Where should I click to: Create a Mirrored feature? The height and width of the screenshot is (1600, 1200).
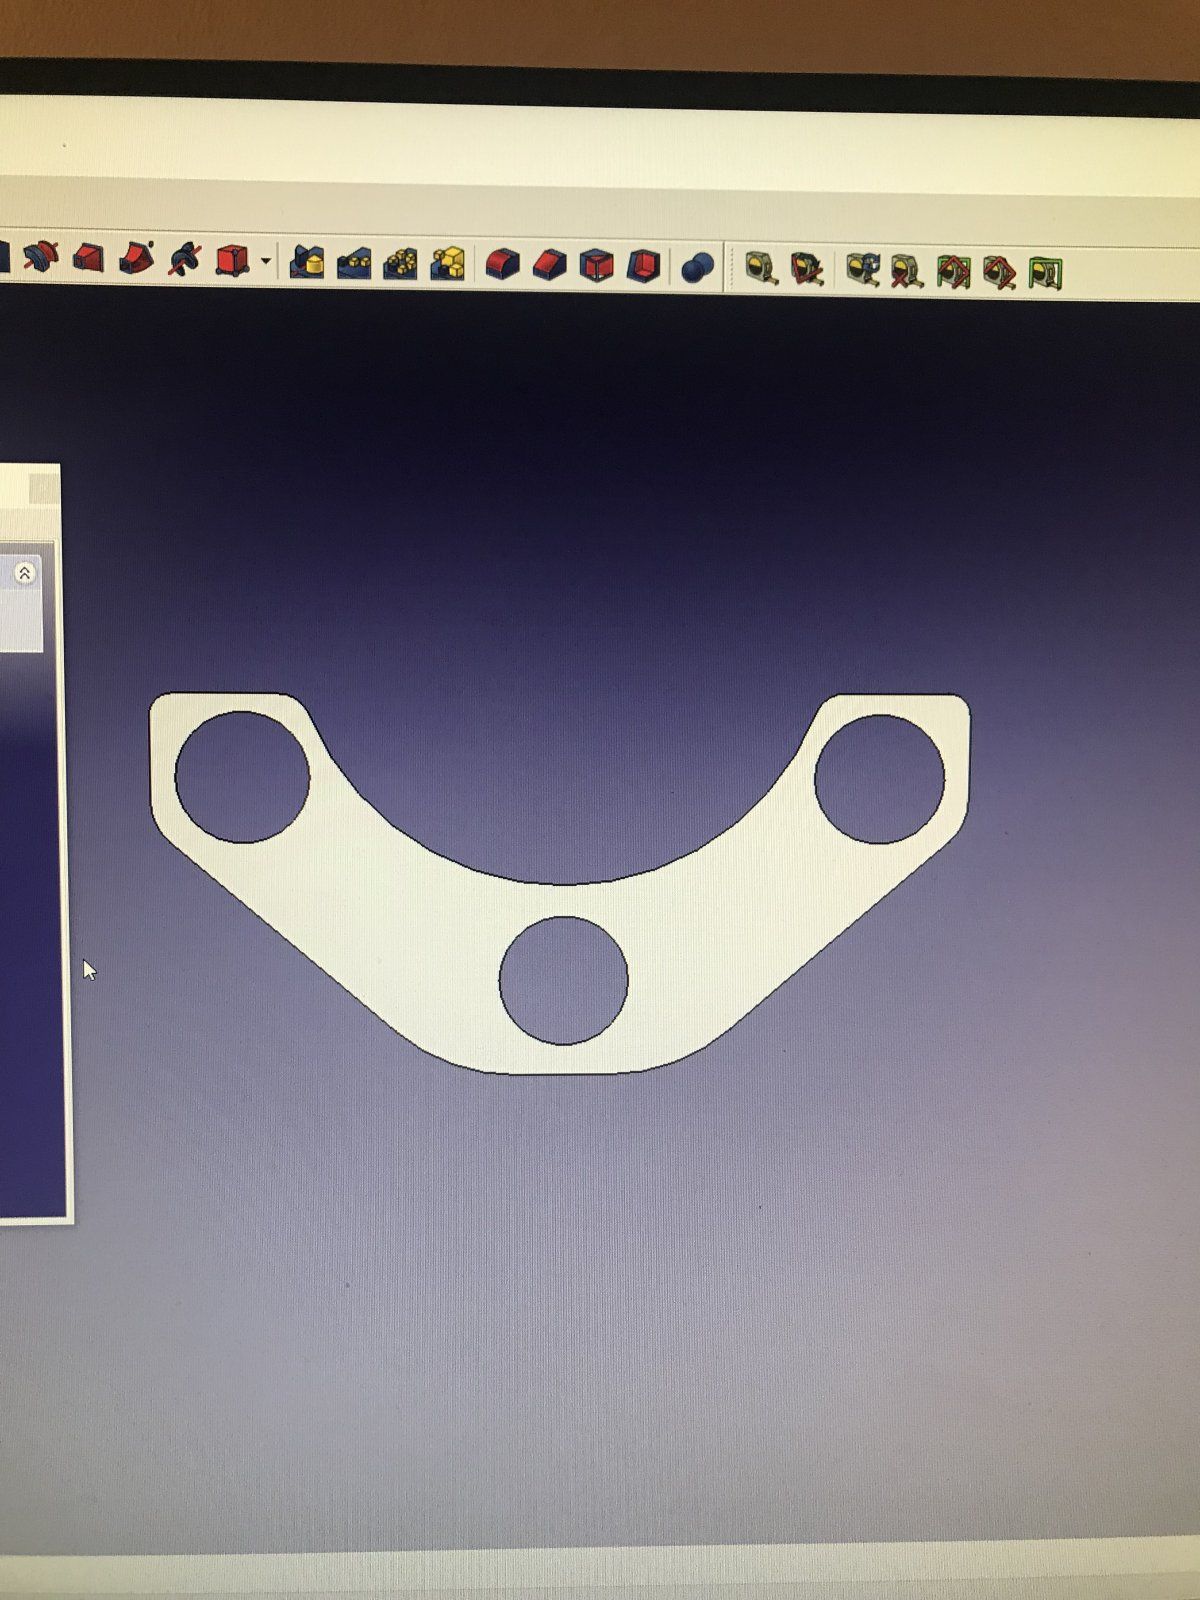coord(307,262)
